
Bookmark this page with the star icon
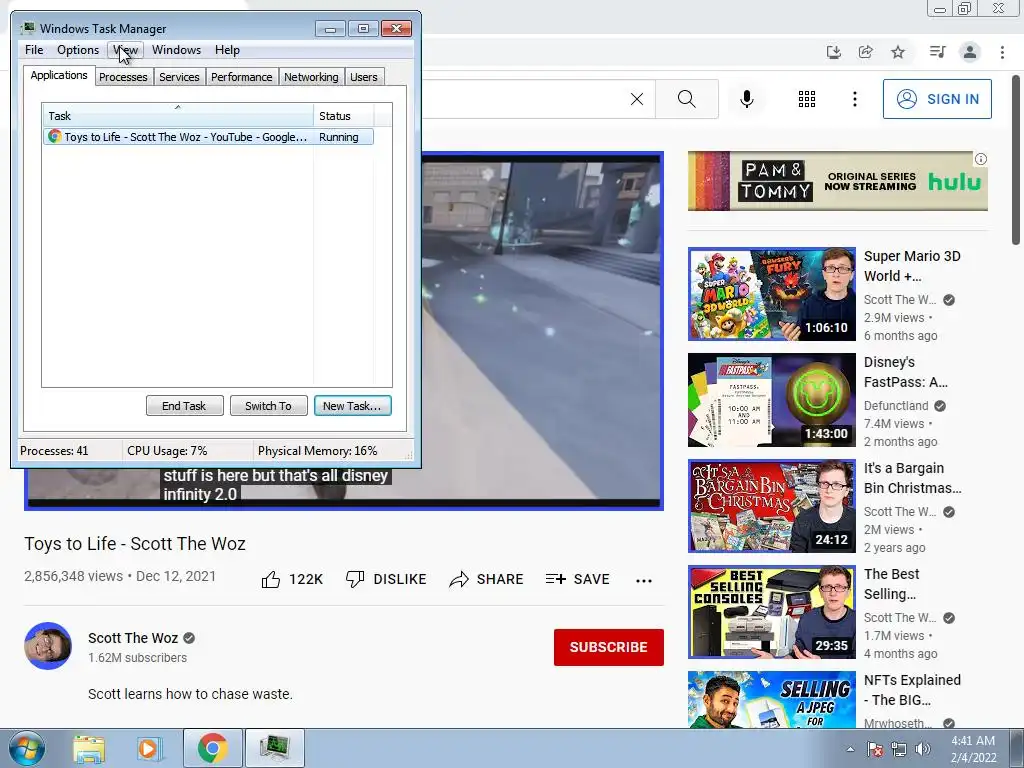click(898, 52)
